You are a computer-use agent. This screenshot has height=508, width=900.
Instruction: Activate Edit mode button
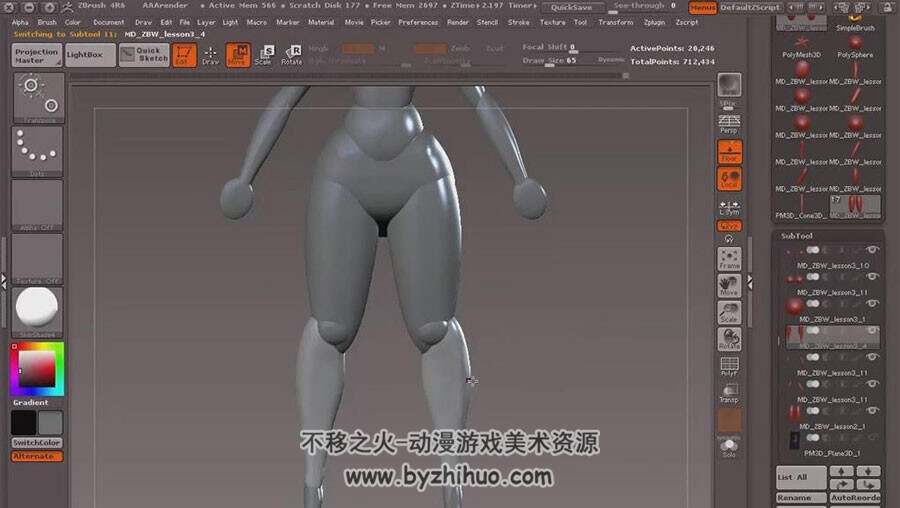coord(184,55)
